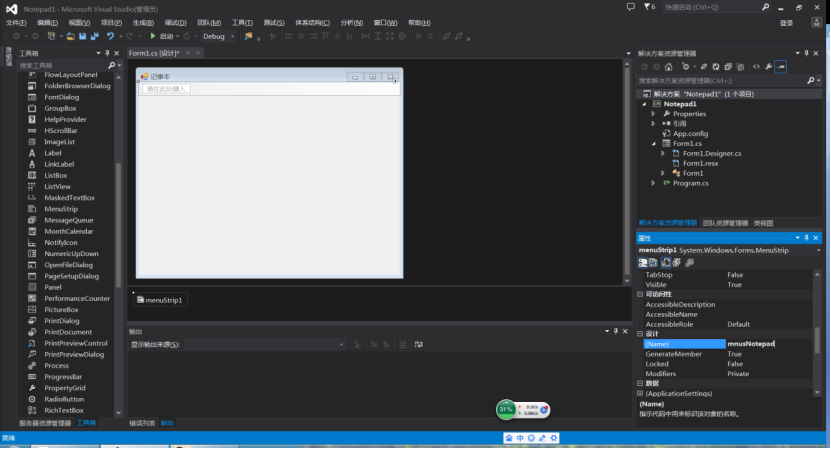831x449 pixels.
Task: Expand the Program.cs node
Action: coord(653,183)
